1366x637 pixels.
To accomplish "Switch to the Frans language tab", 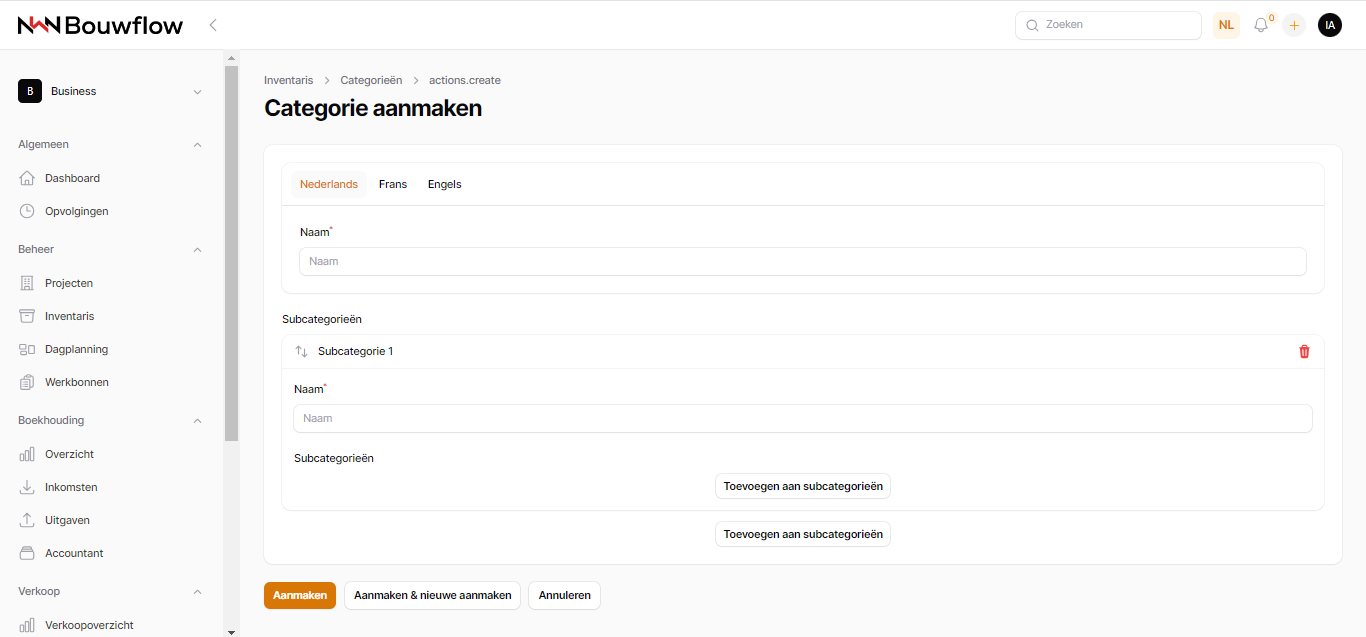I will click(x=392, y=184).
